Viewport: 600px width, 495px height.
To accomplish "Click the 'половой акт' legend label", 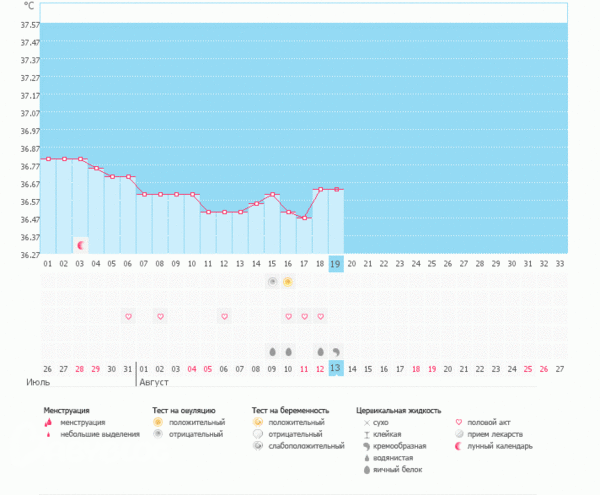I will coord(489,423).
